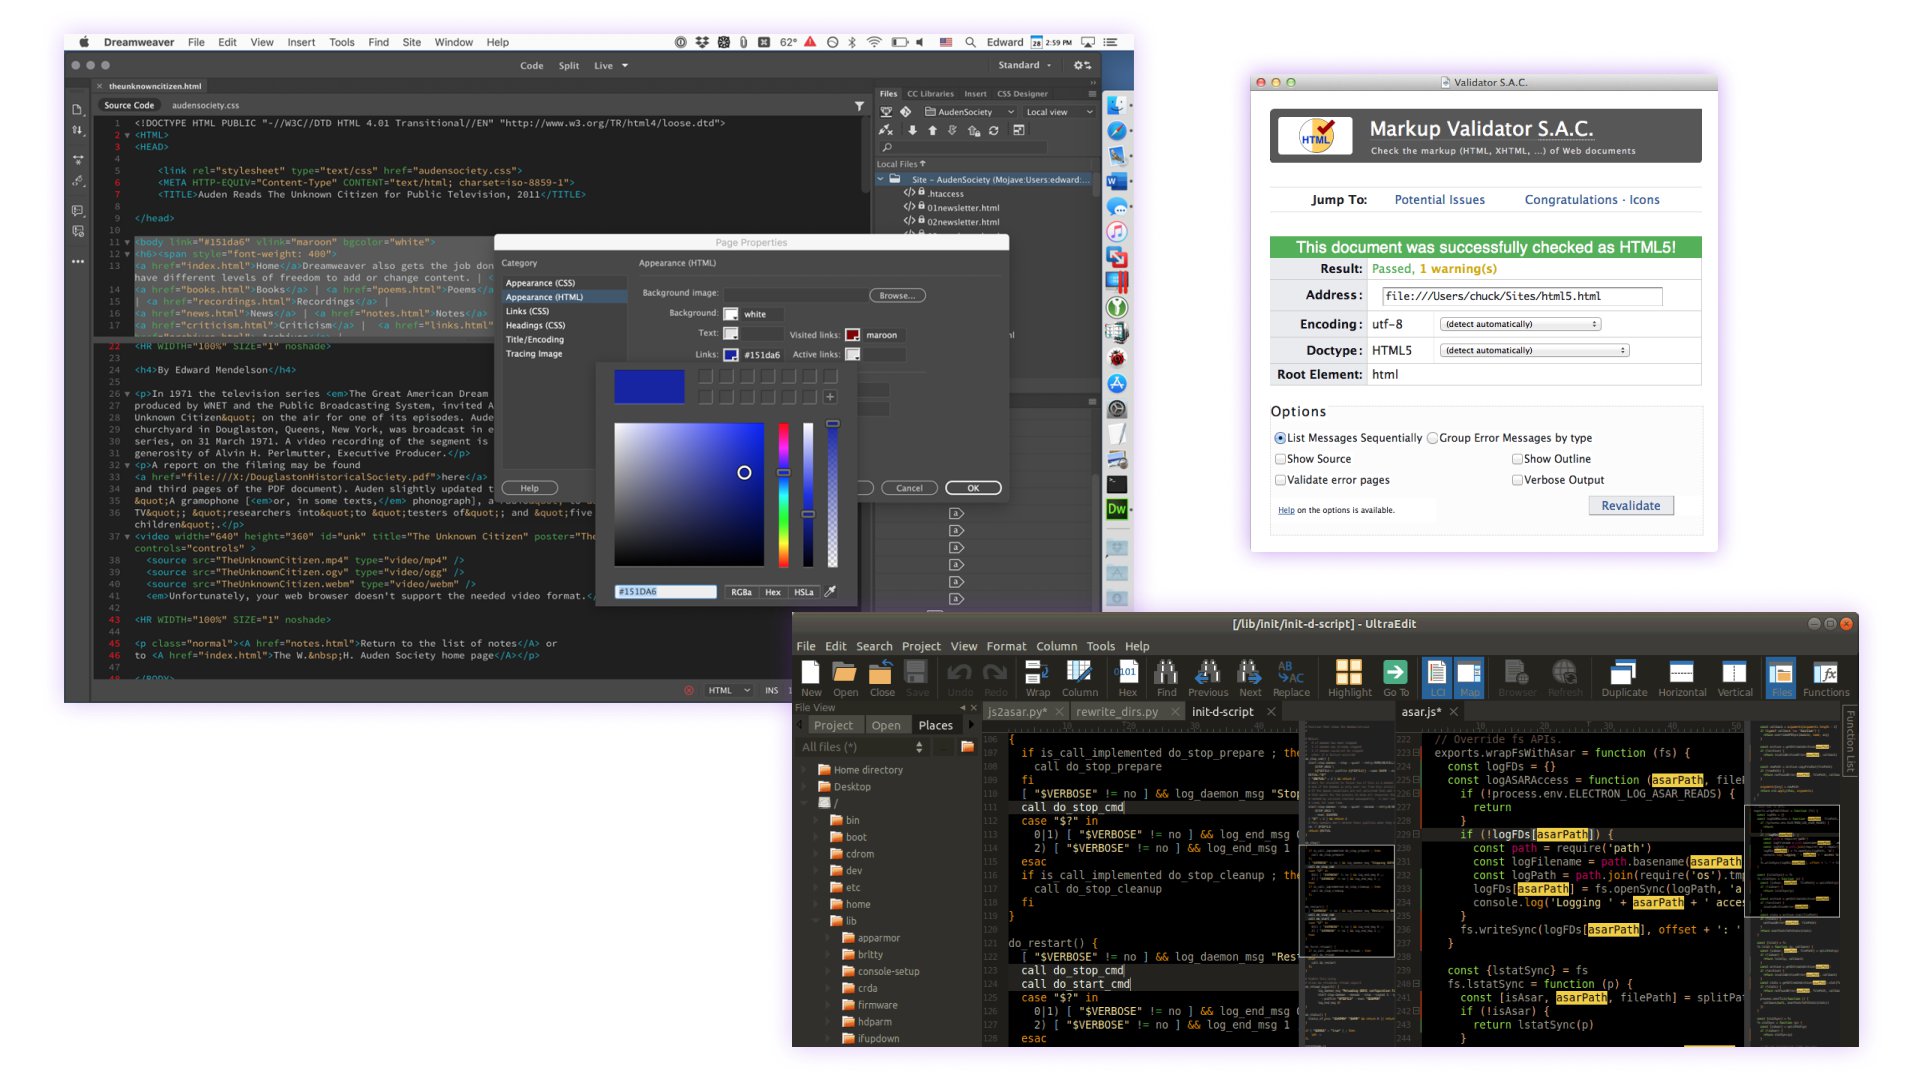
Task: Open the Functions list icon
Action: (x=1825, y=674)
